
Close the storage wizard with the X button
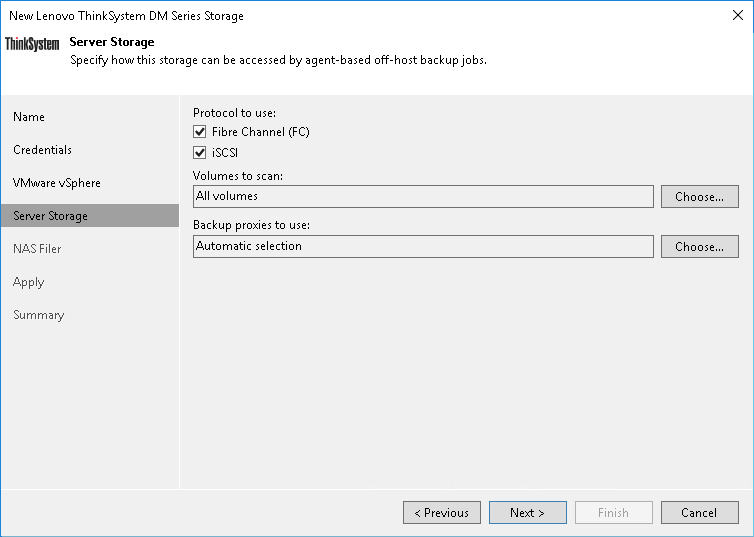pos(734,16)
